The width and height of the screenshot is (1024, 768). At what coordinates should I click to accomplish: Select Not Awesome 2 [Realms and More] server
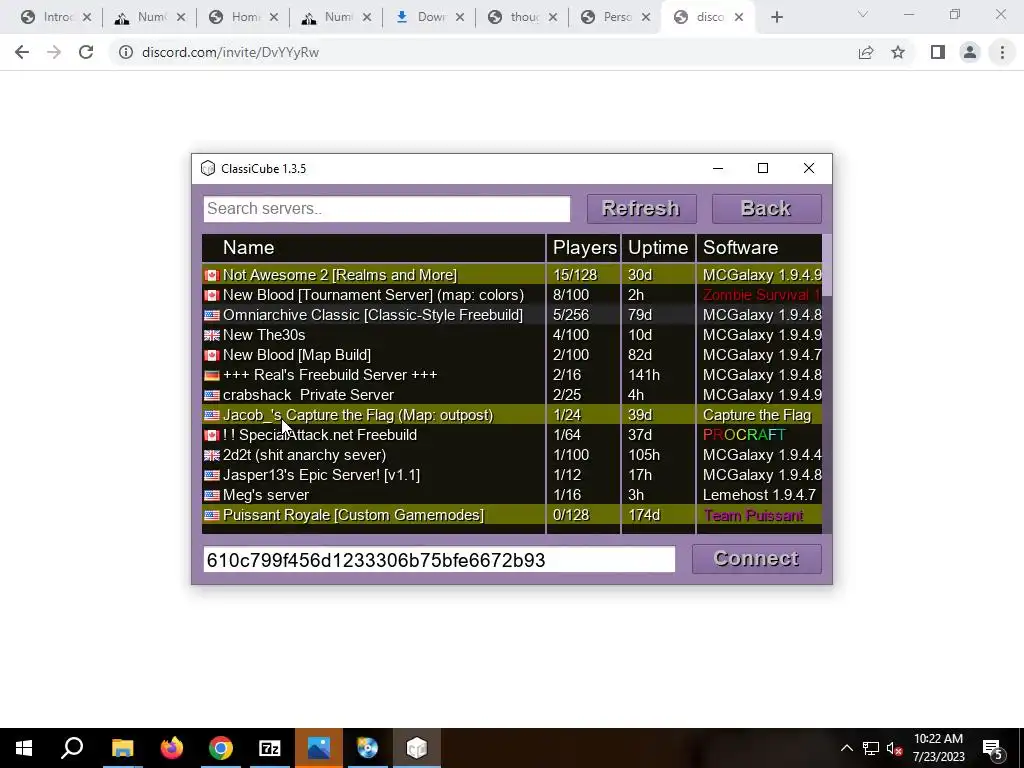[x=512, y=275]
